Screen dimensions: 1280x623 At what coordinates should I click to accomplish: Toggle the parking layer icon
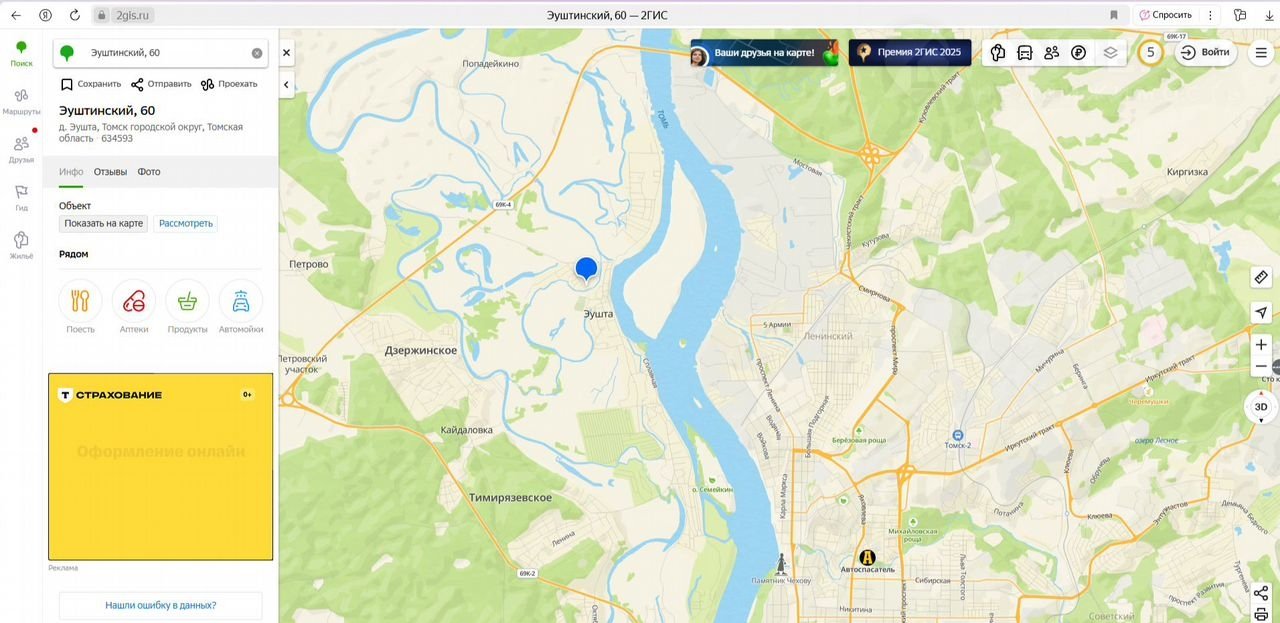tap(1078, 53)
